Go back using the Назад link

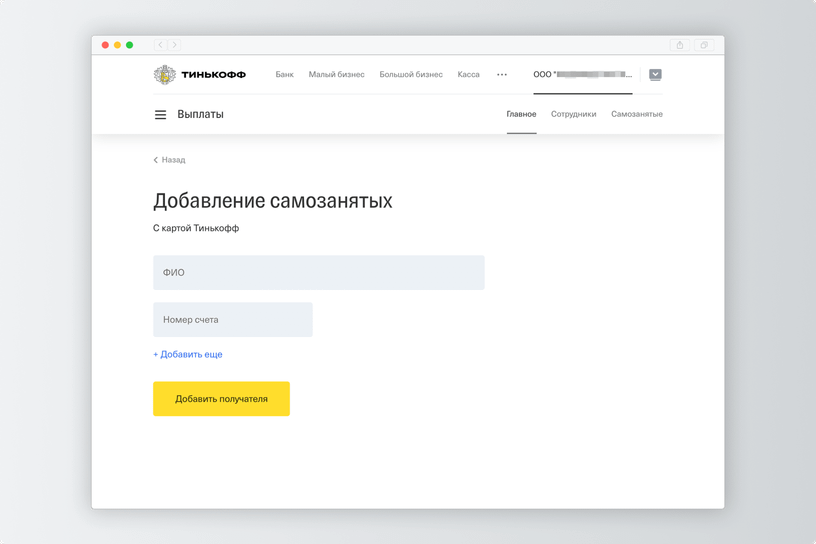170,160
